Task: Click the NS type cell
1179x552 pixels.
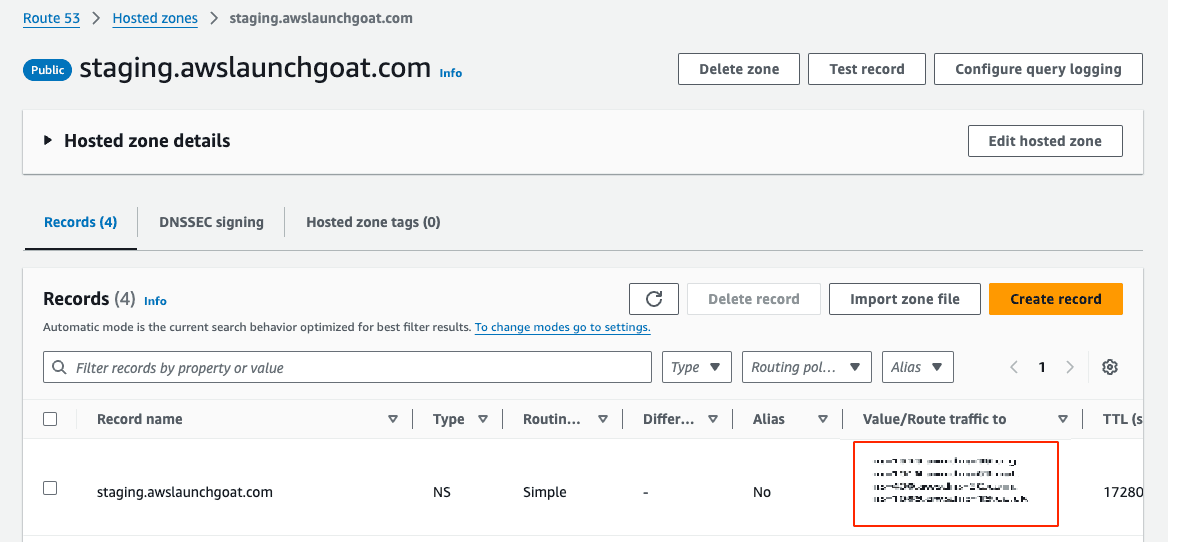Action: 441,493
